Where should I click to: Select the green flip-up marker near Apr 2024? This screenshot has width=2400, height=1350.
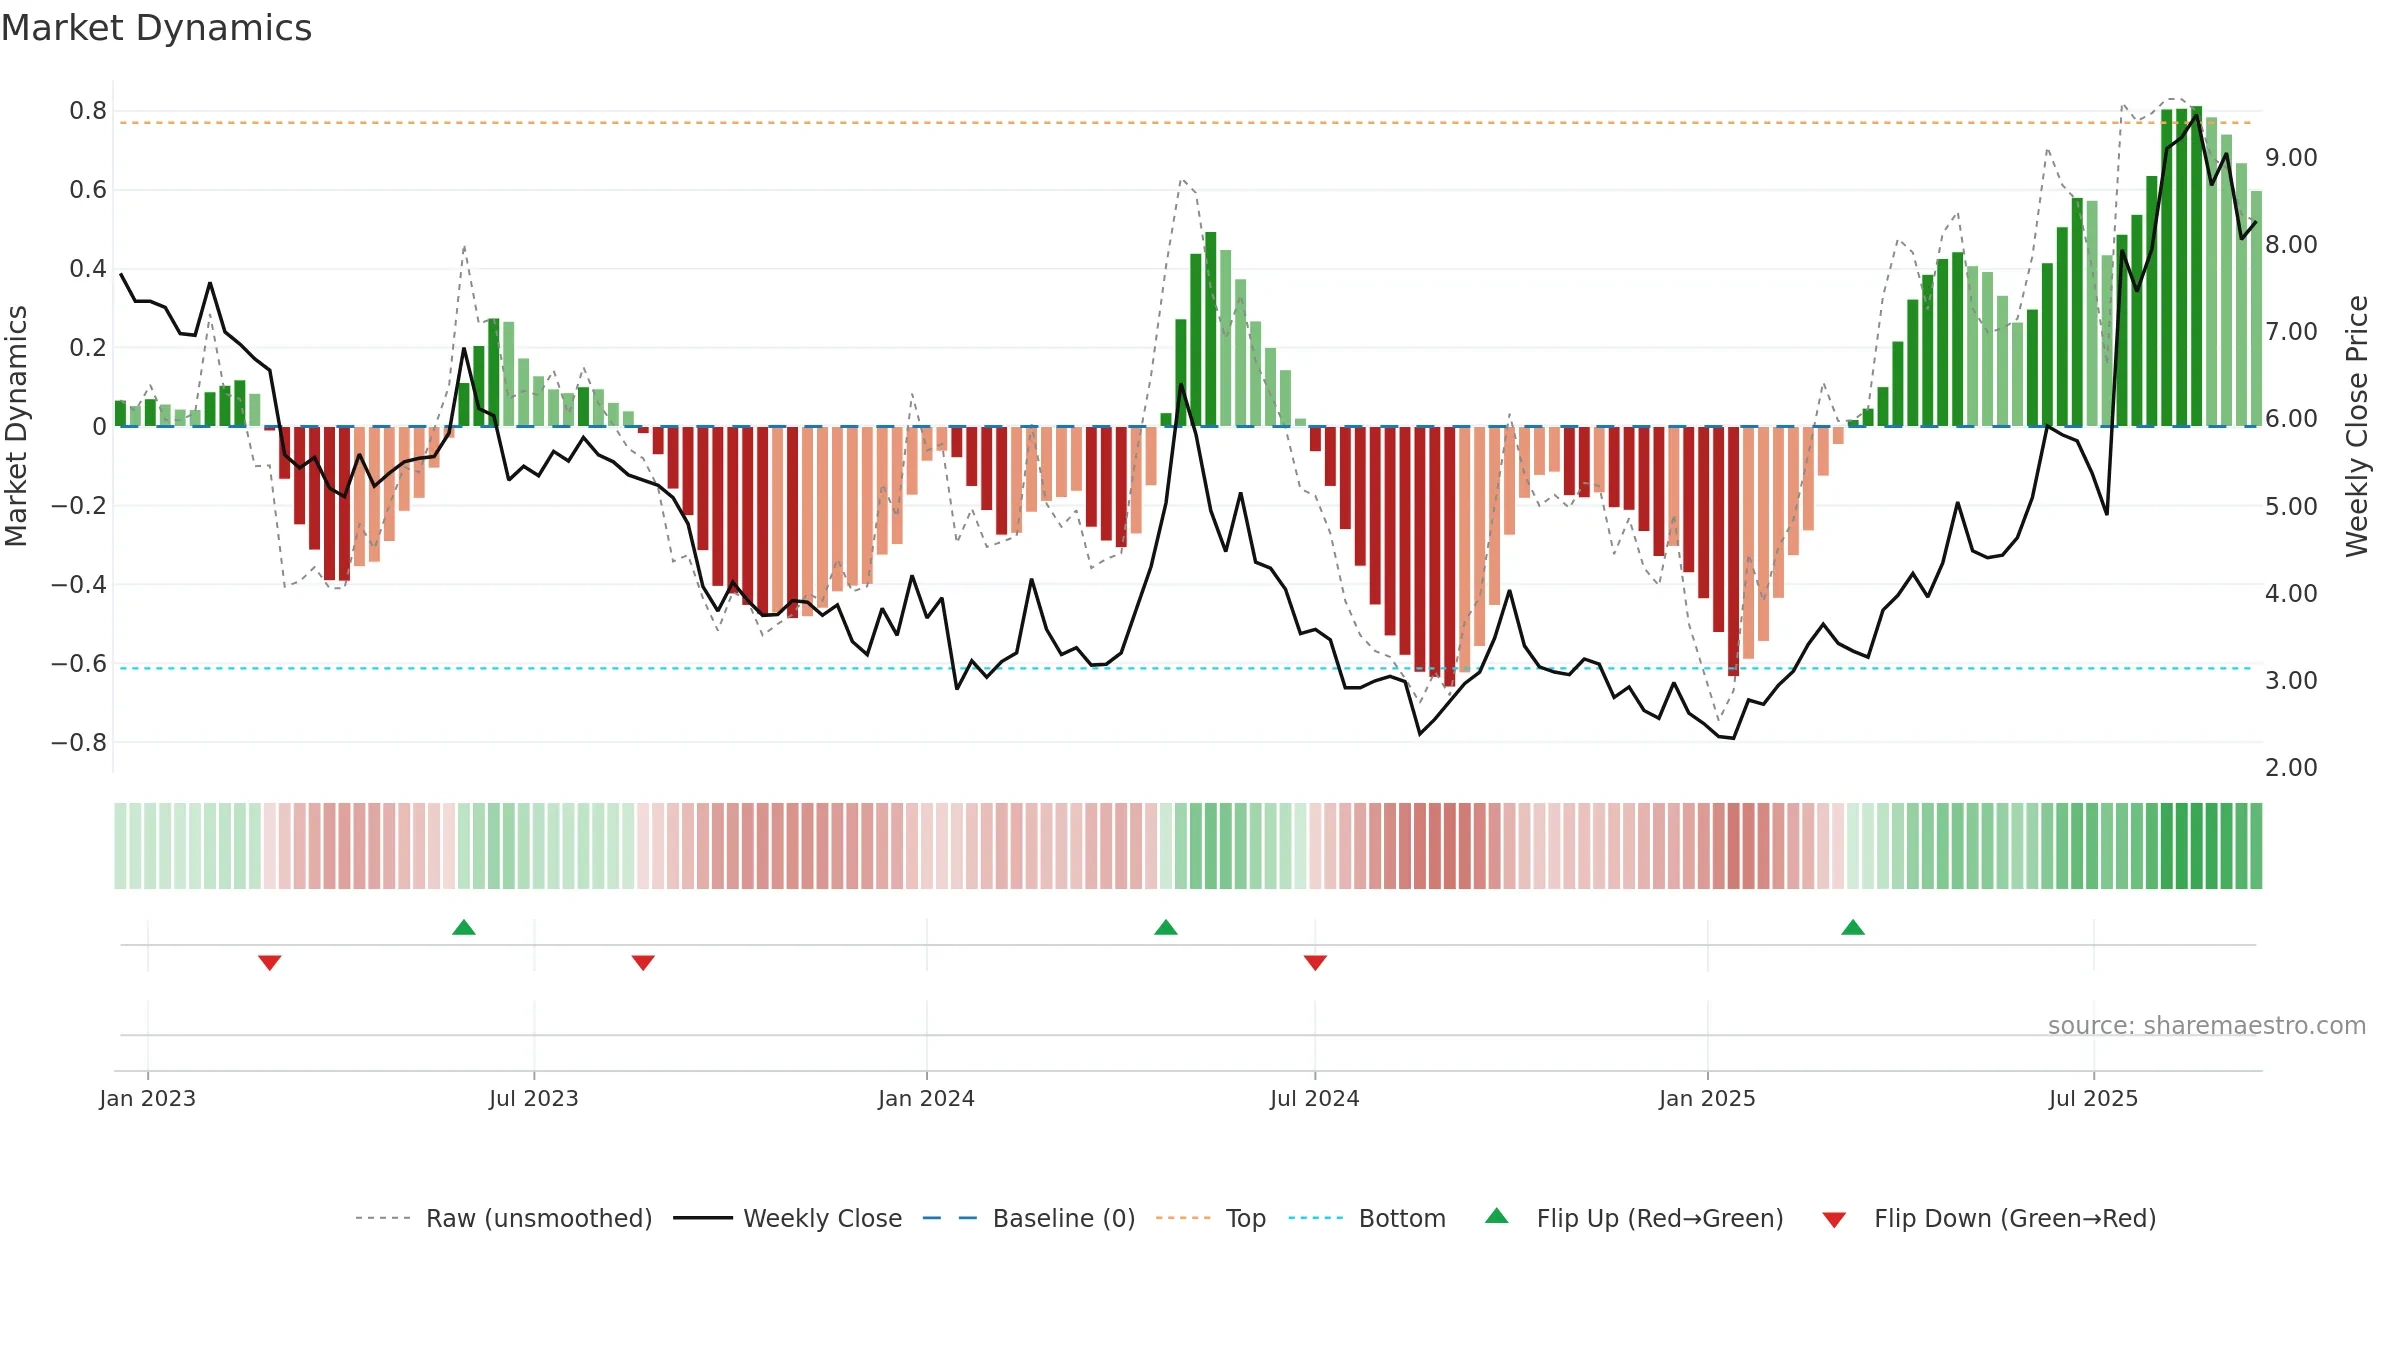click(1166, 927)
